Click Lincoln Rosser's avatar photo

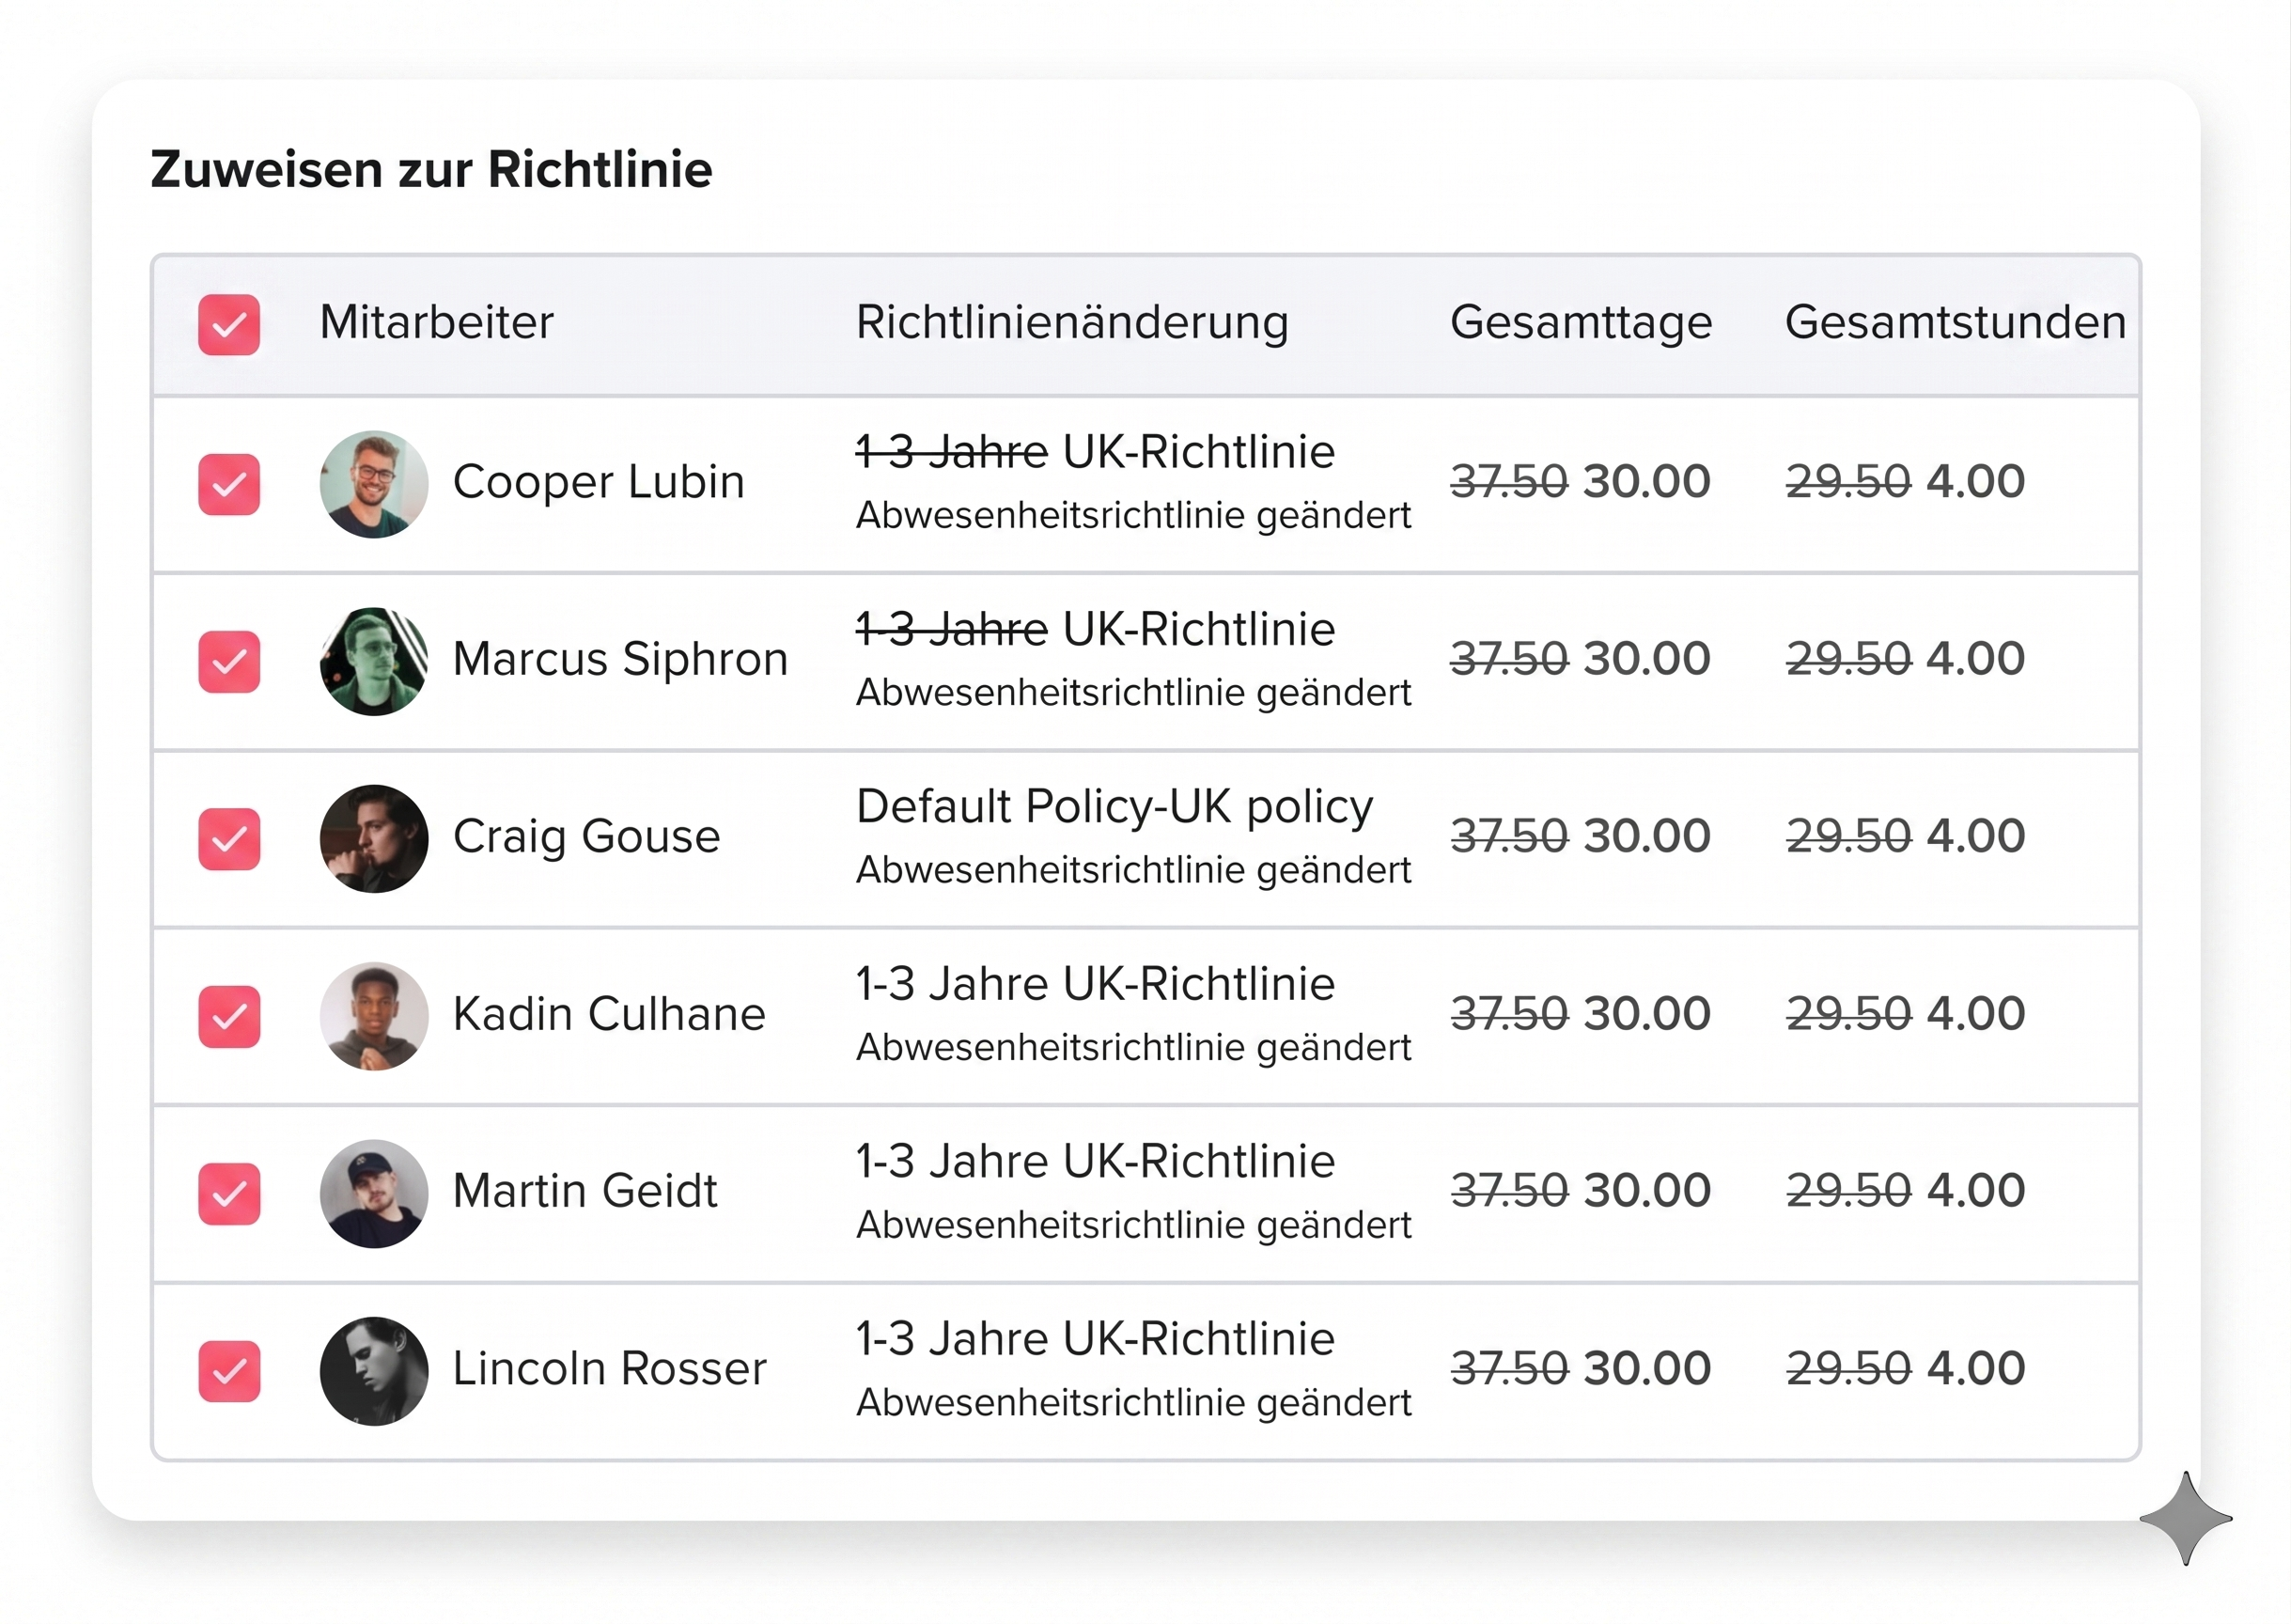[x=374, y=1370]
